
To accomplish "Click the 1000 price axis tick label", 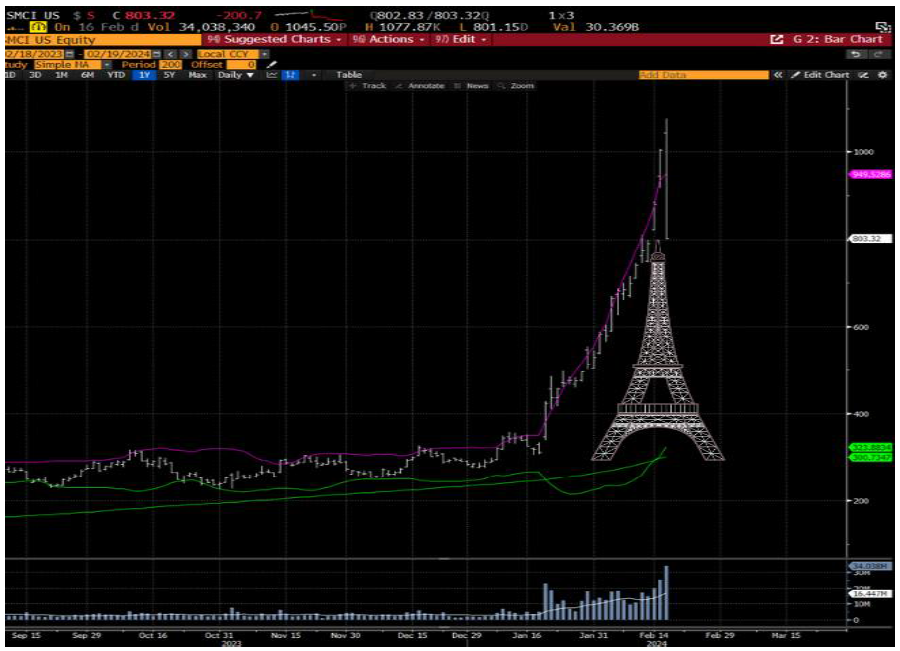I will (864, 152).
